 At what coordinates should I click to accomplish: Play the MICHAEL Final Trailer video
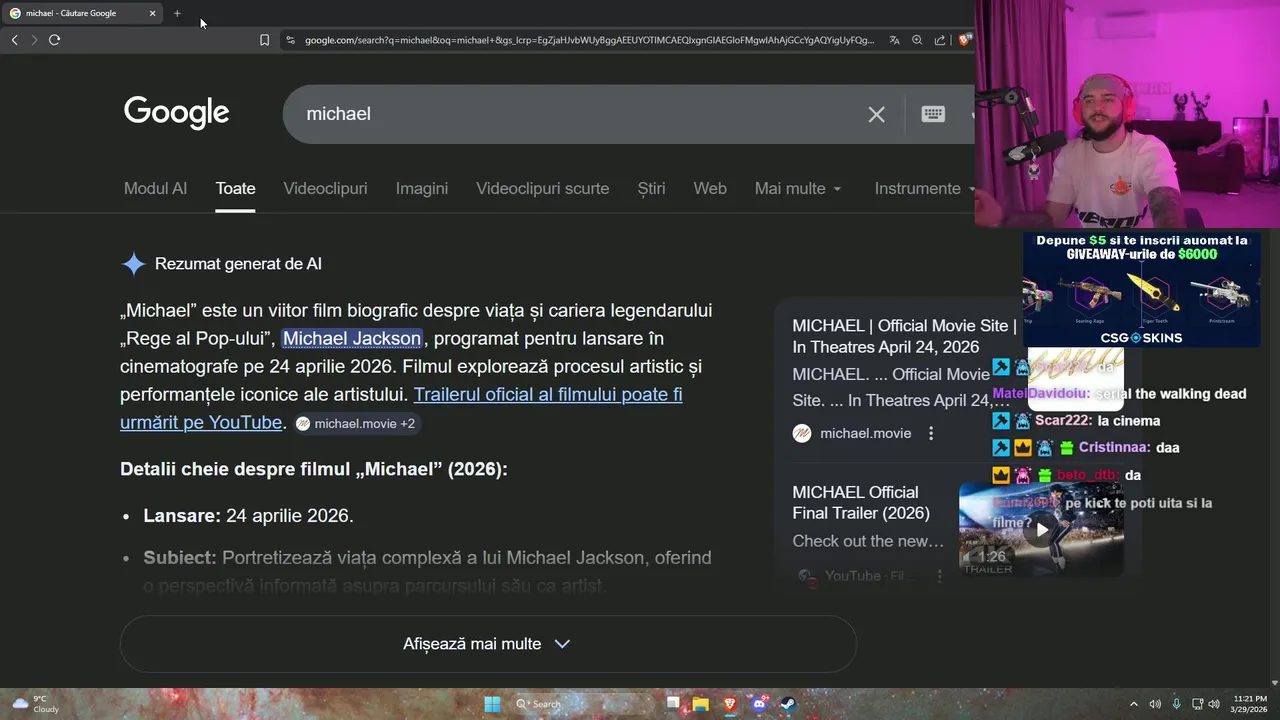click(x=1041, y=530)
